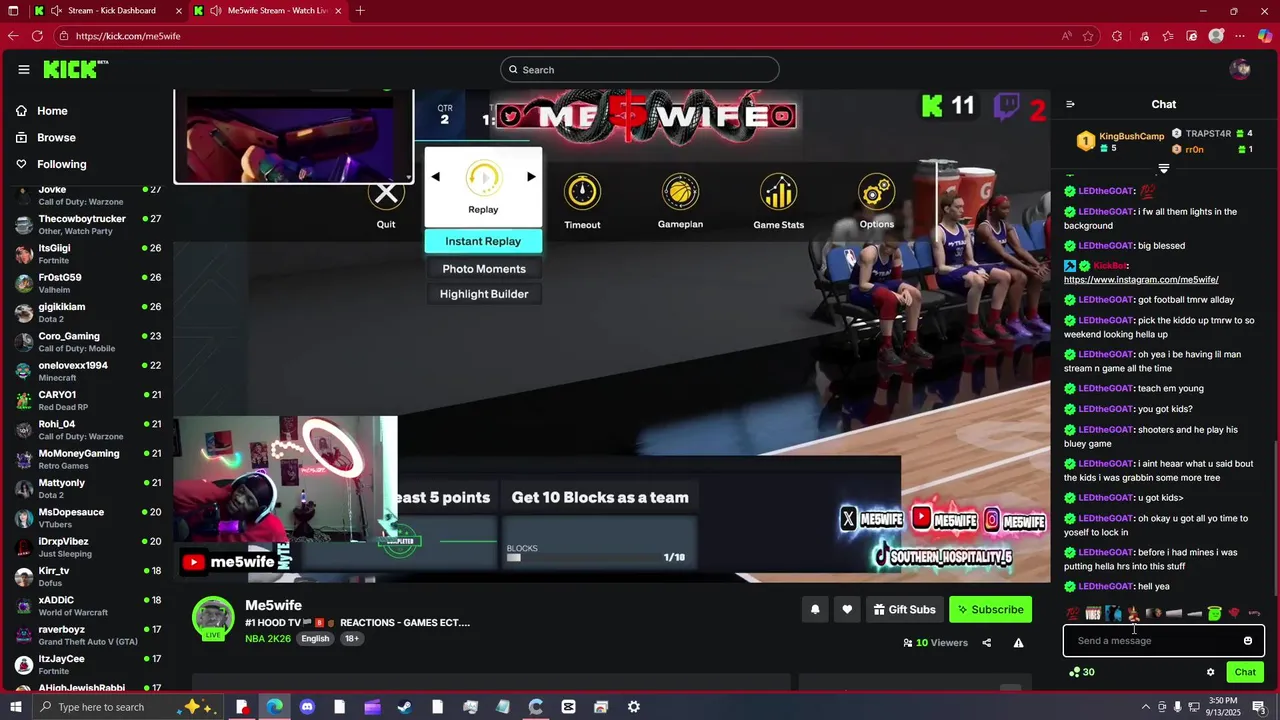Click the Kick logo

point(76,69)
